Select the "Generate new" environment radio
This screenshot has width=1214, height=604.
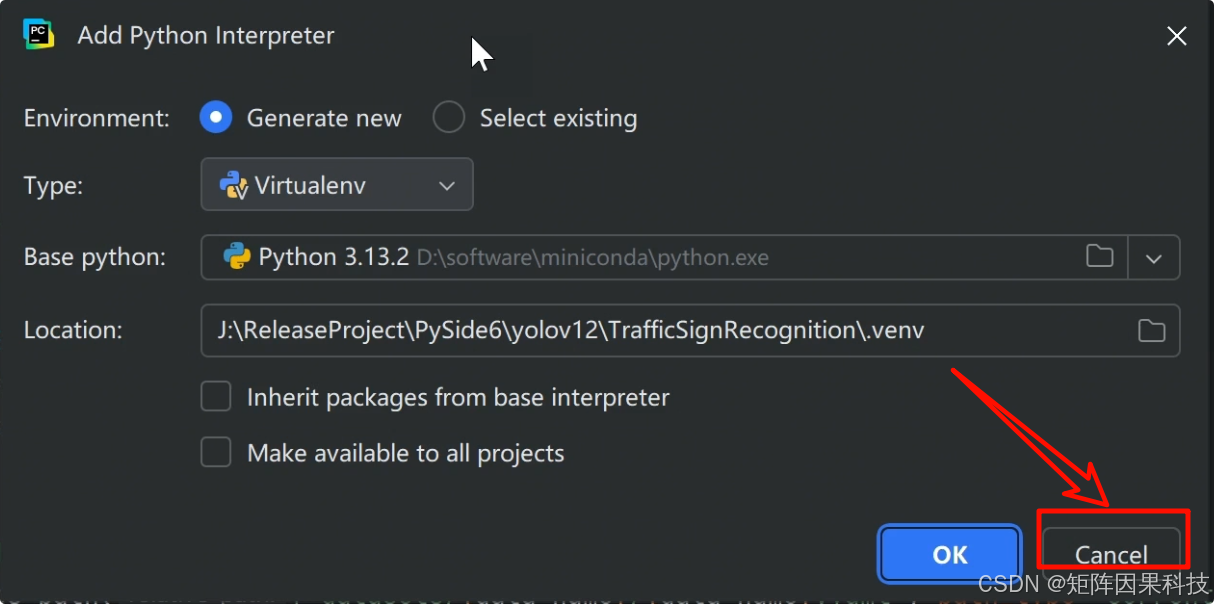[x=216, y=118]
